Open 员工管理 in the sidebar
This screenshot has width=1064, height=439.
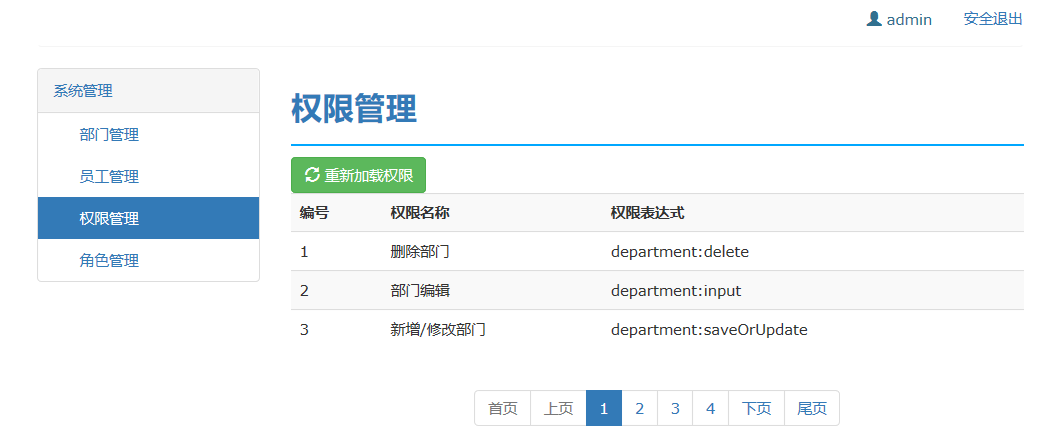click(x=109, y=177)
